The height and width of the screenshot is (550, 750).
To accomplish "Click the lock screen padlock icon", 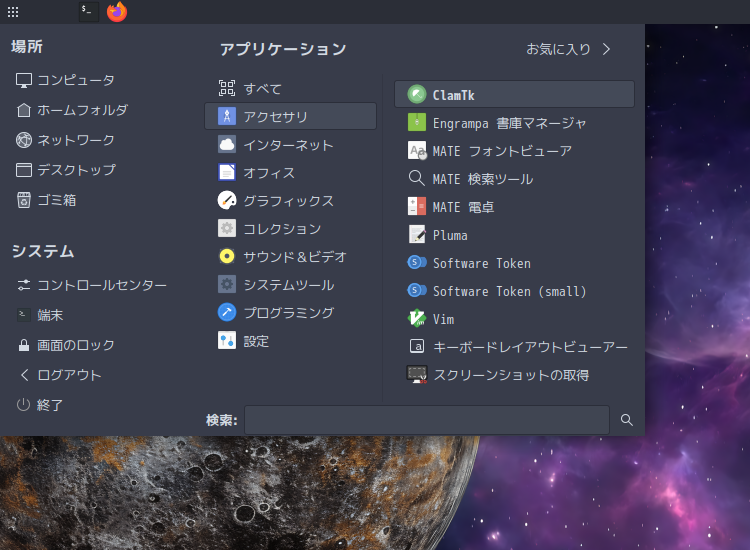I will click(x=24, y=345).
